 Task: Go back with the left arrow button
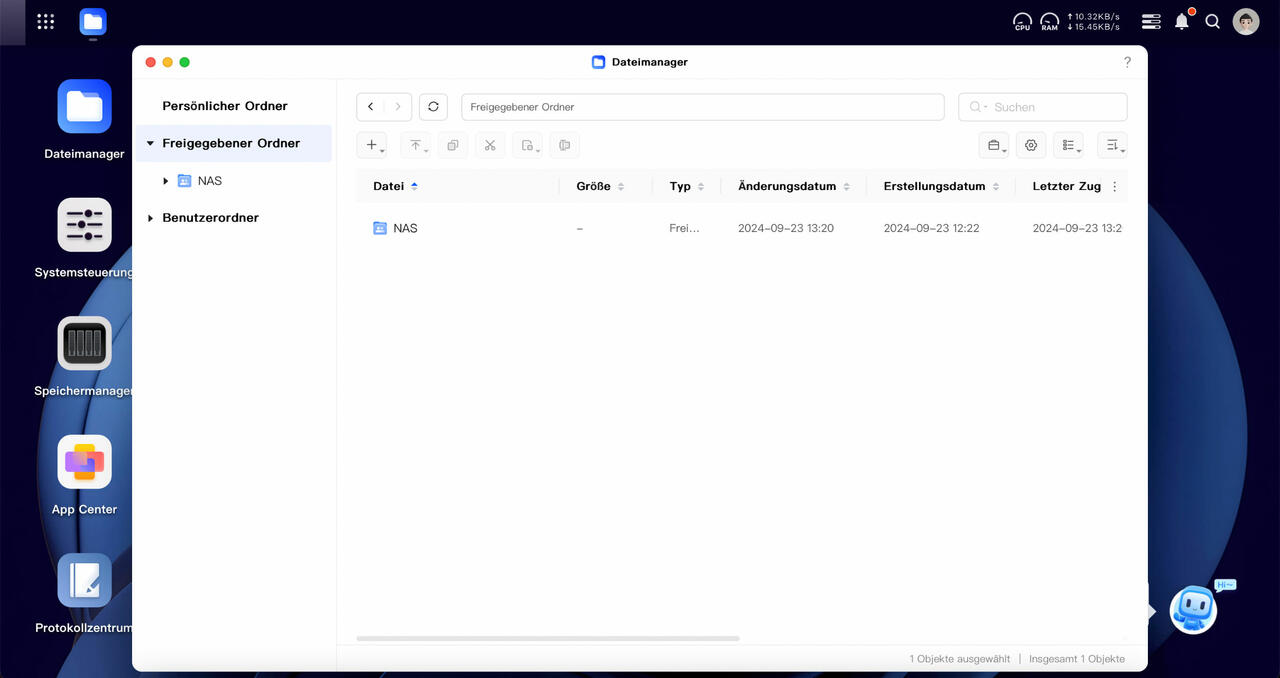coord(371,106)
